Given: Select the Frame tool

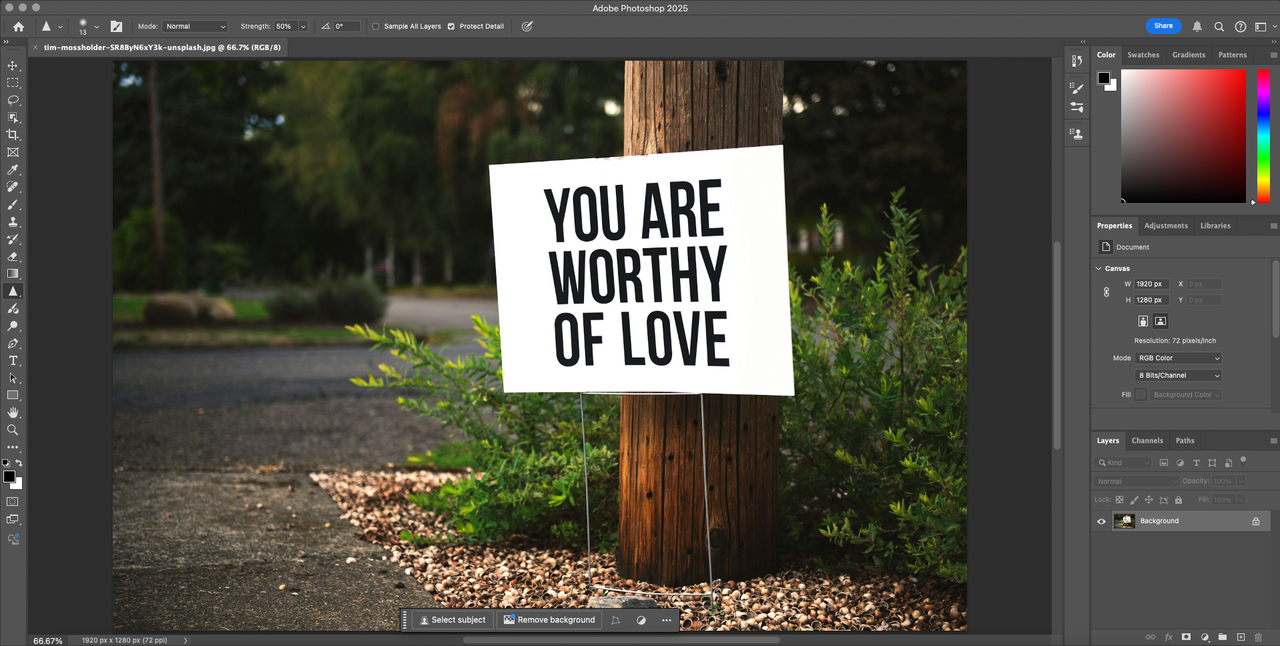Looking at the screenshot, I should point(13,152).
